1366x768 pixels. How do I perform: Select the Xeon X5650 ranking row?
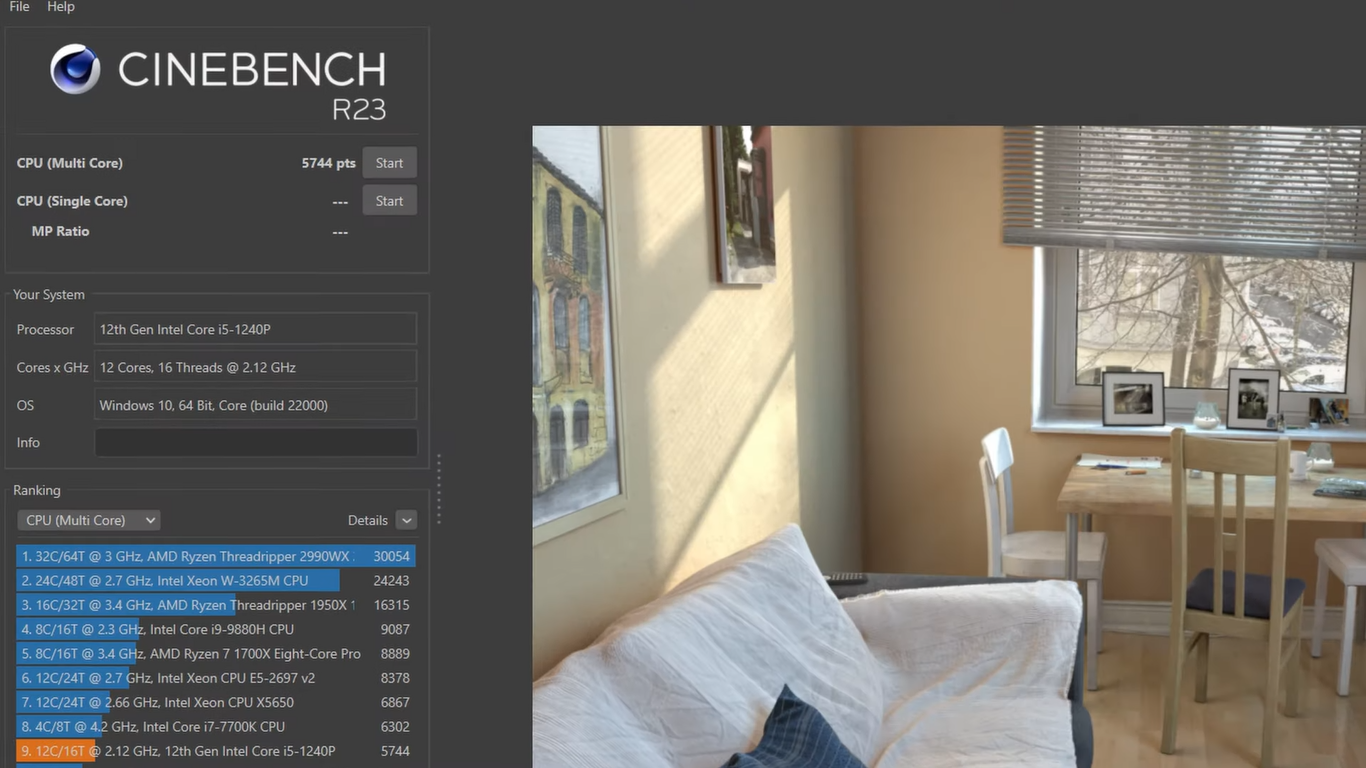point(215,702)
